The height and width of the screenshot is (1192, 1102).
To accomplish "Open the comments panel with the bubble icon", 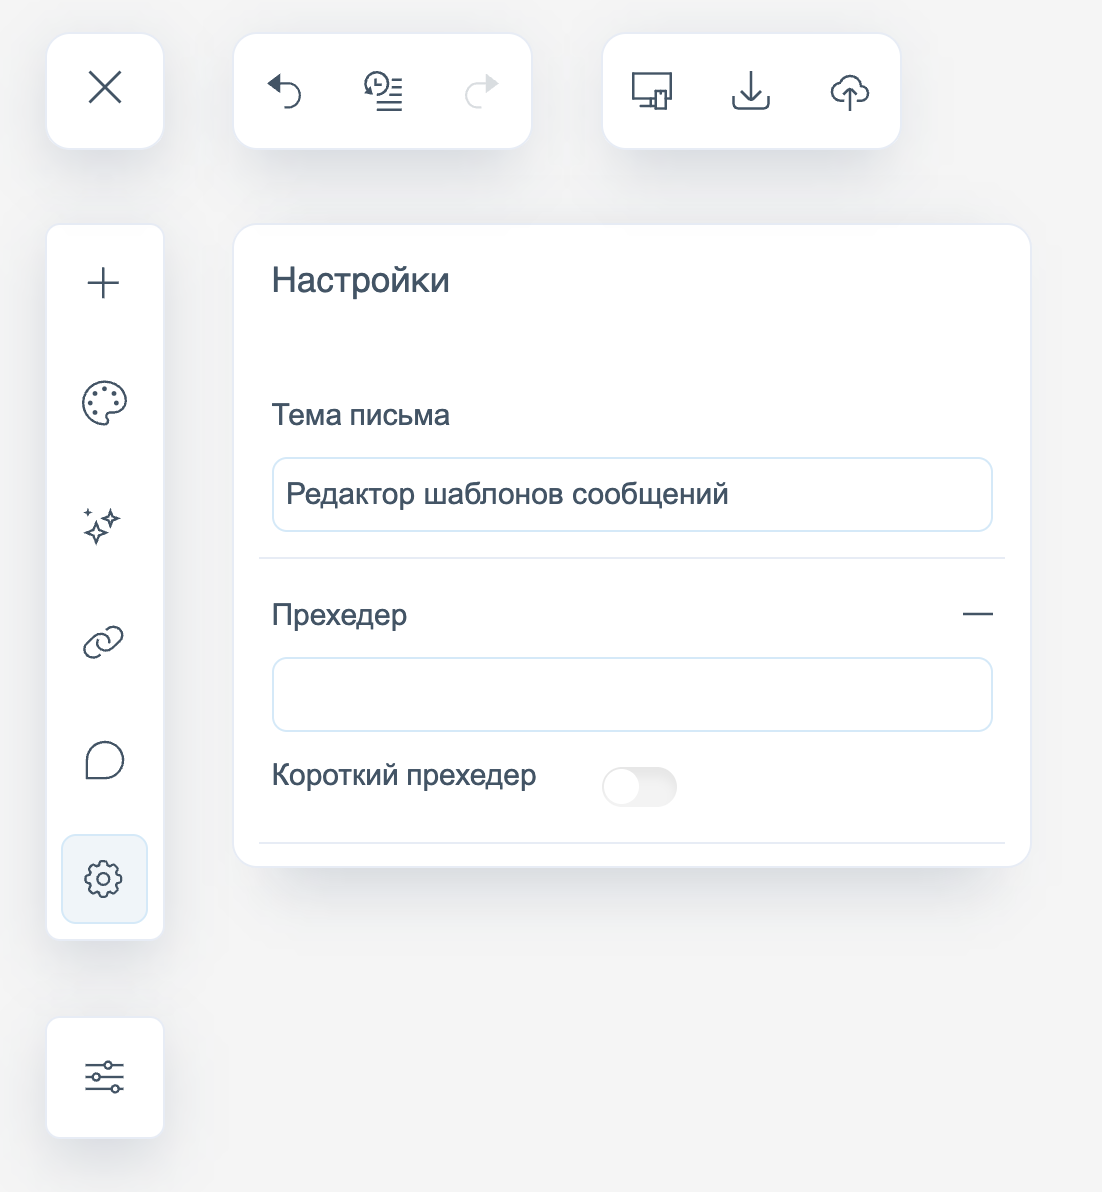I will pyautogui.click(x=104, y=761).
